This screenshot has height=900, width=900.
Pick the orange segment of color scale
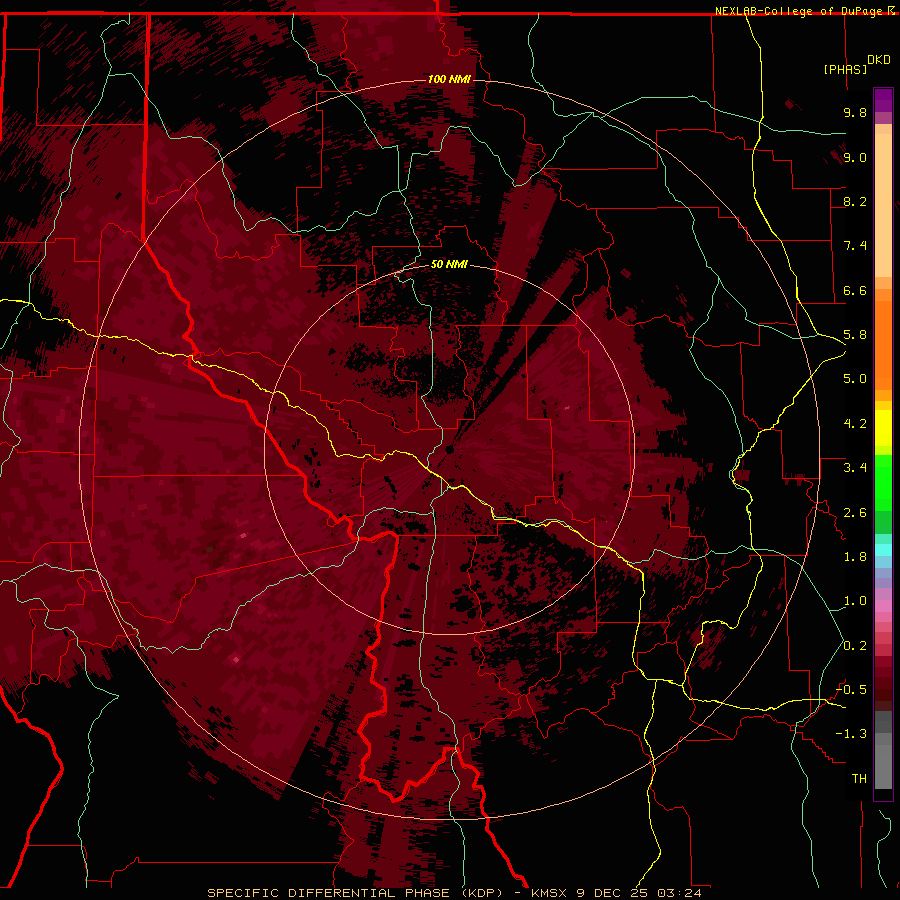pos(883,344)
